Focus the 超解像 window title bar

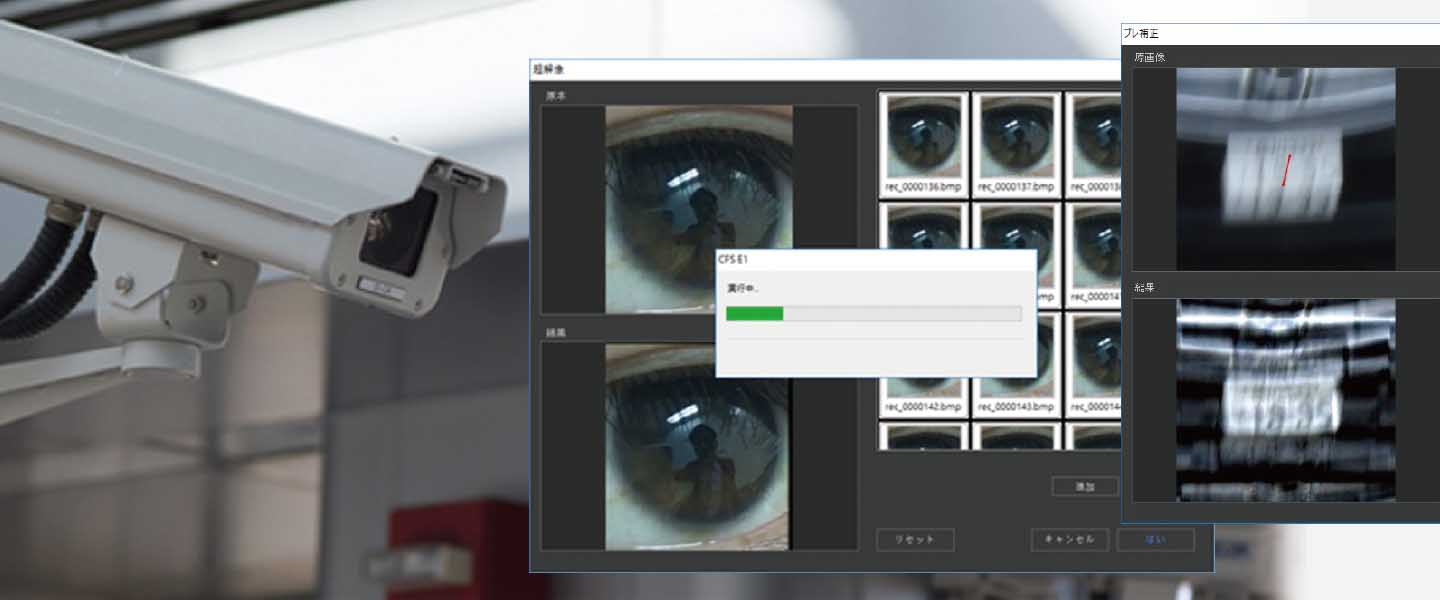tap(820, 69)
